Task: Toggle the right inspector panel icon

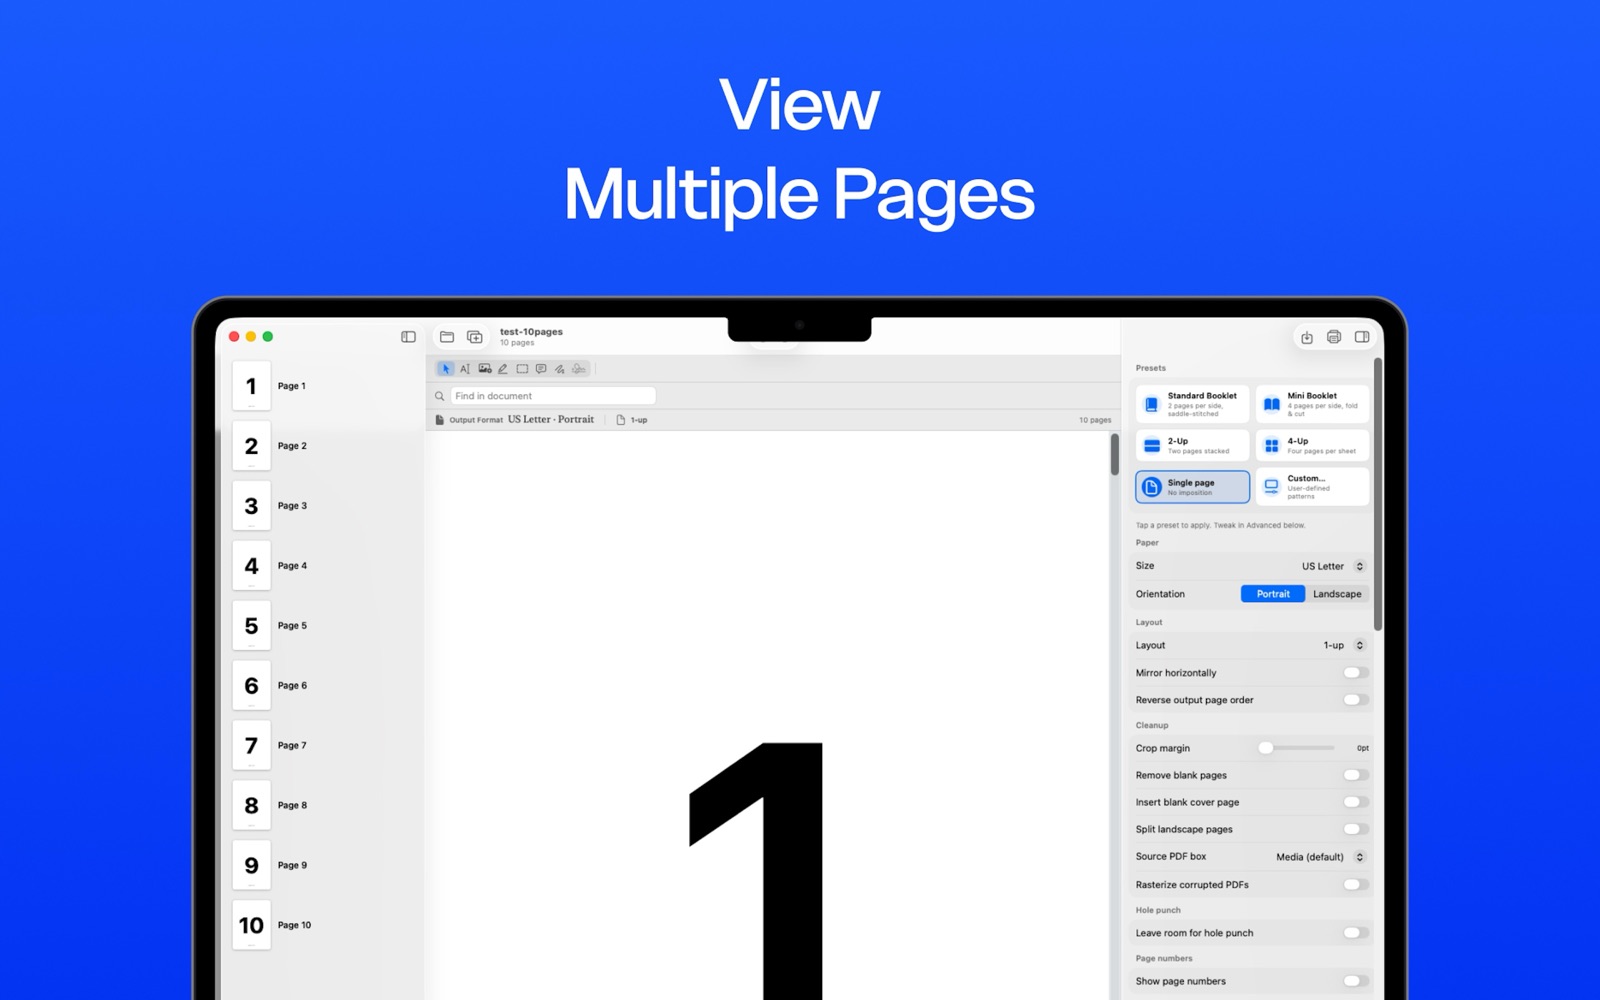Action: click(x=1362, y=337)
